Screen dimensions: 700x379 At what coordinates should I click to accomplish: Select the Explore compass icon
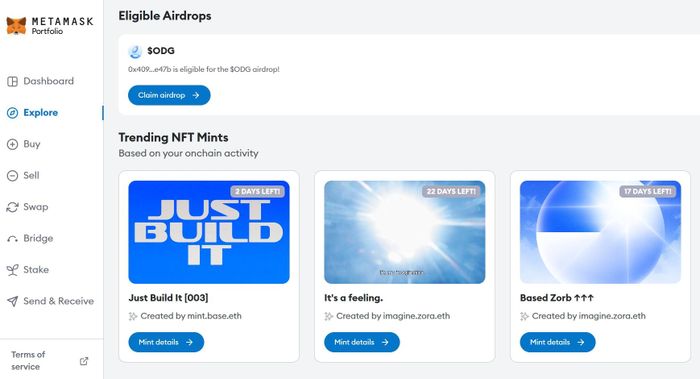coord(12,113)
